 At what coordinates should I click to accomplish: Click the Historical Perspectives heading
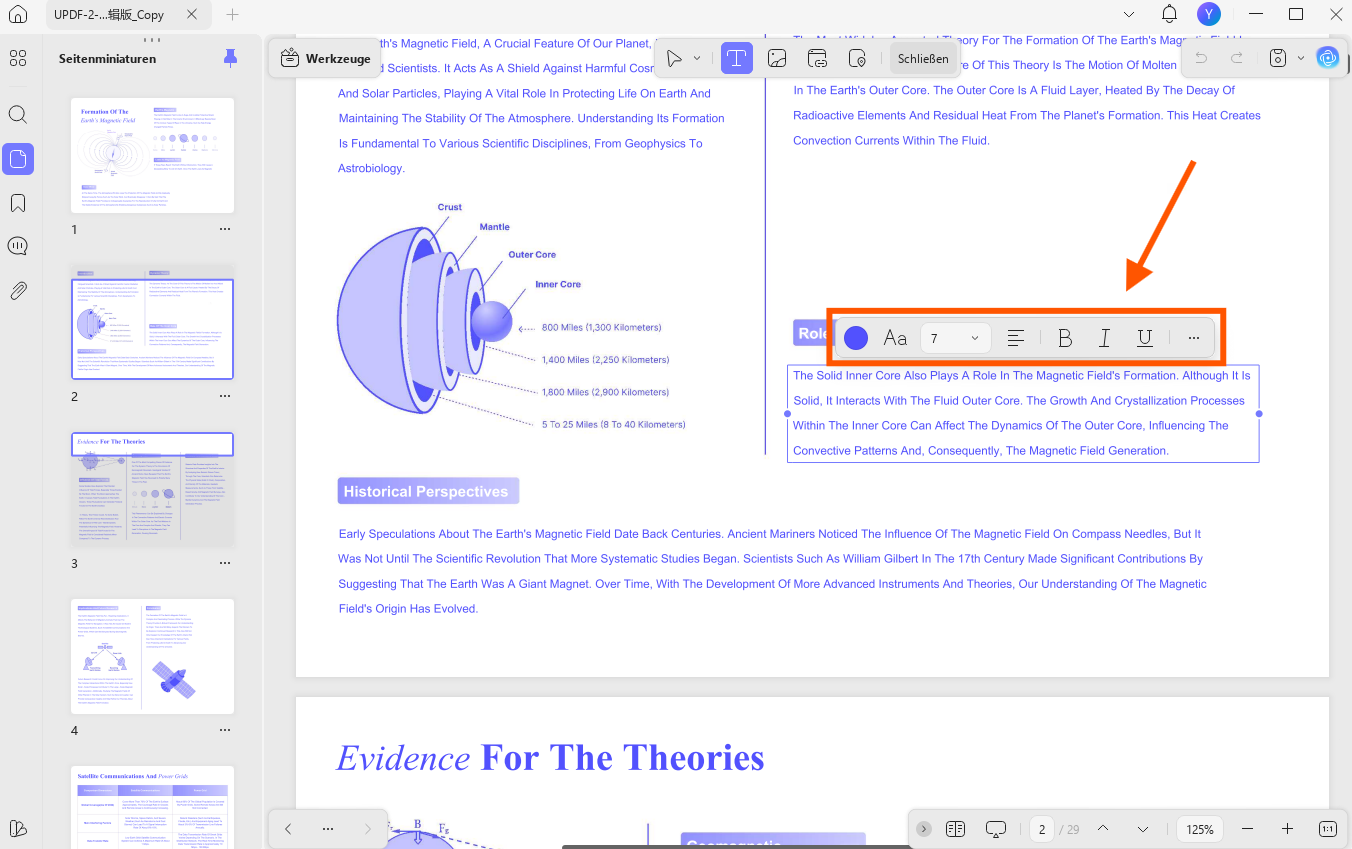coord(428,491)
